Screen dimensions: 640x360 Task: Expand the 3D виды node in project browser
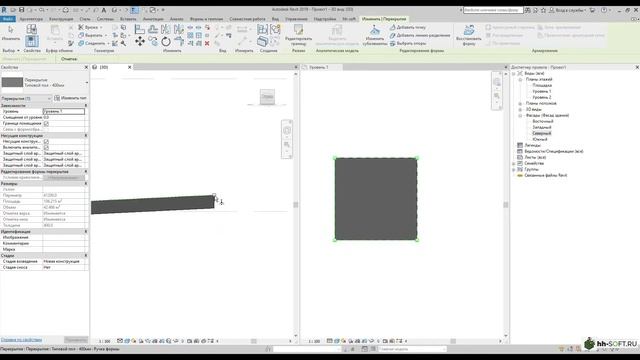point(520,109)
